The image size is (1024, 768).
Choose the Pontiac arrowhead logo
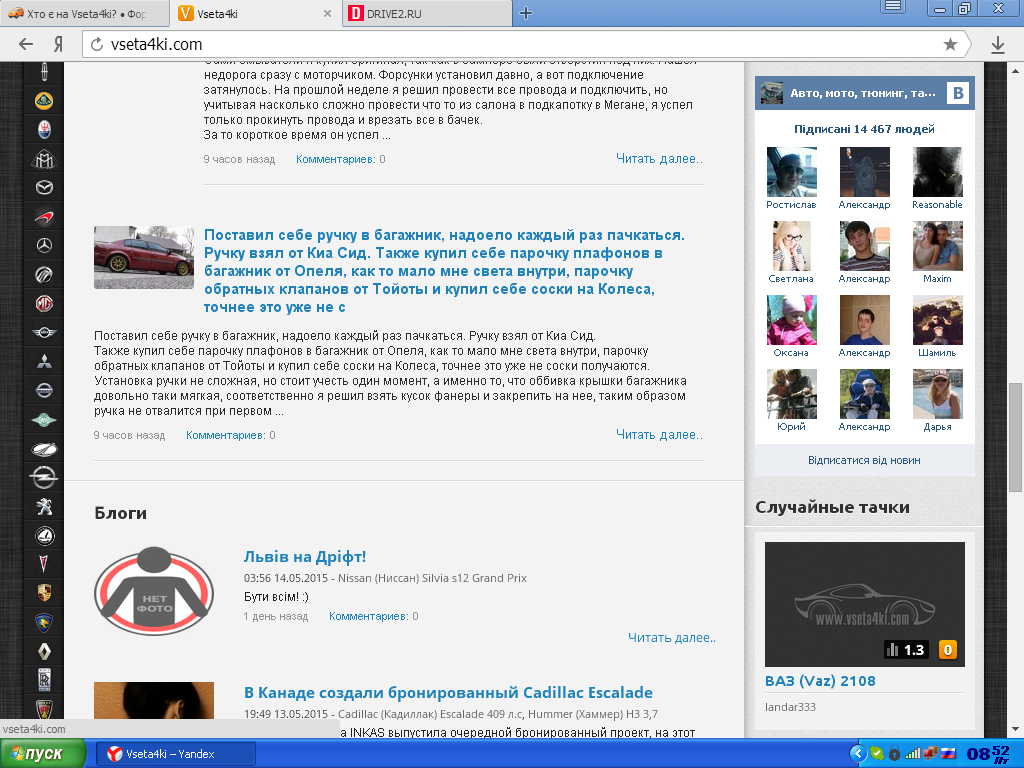click(44, 564)
